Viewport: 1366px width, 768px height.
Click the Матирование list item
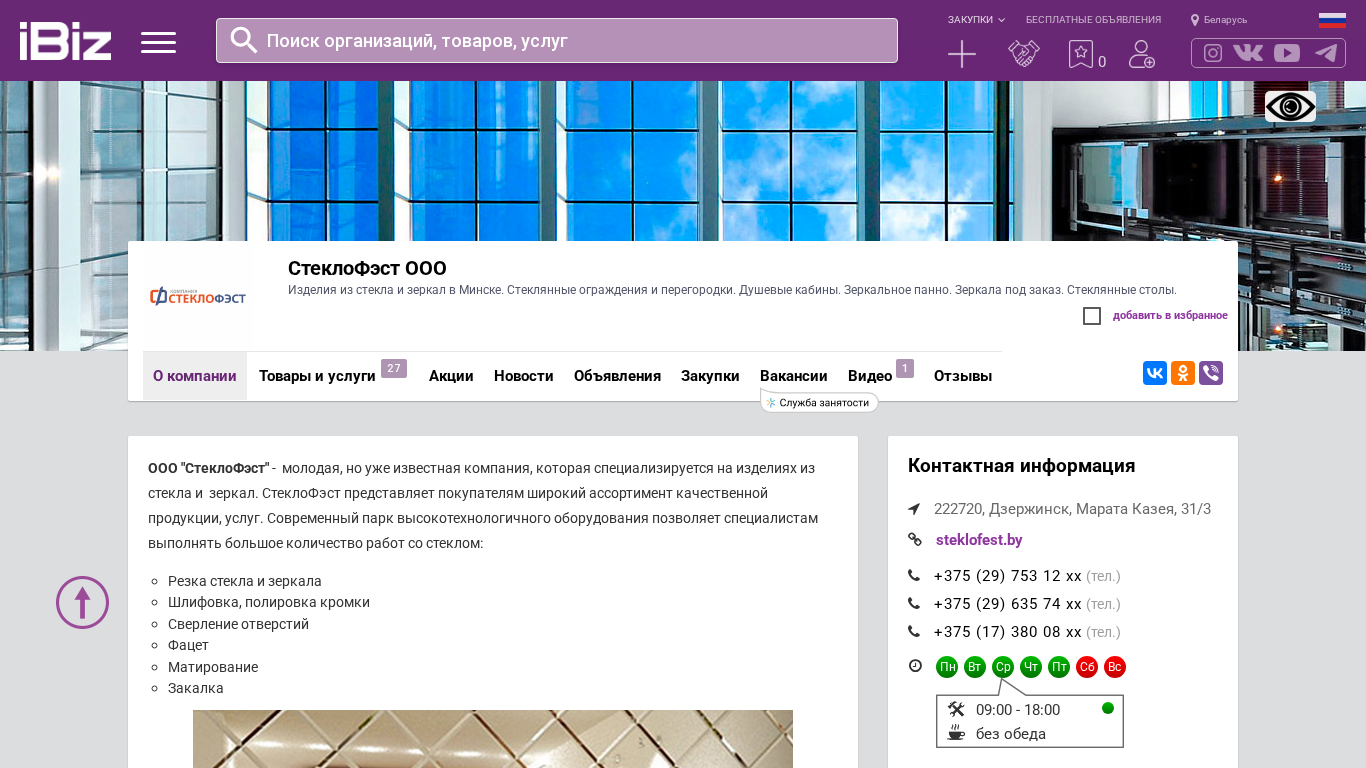coord(213,667)
